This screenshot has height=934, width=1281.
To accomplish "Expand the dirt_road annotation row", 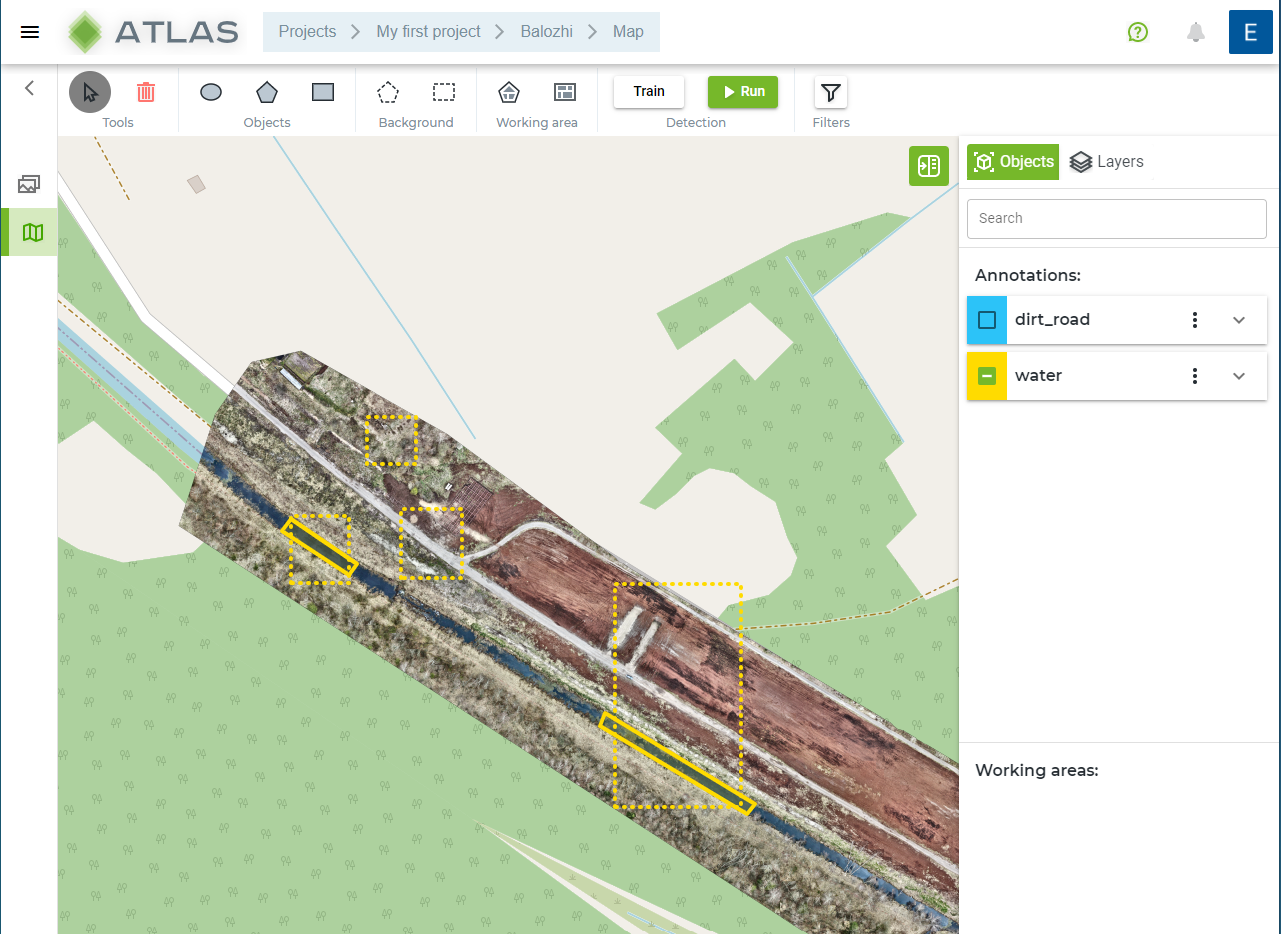I will pyautogui.click(x=1239, y=320).
